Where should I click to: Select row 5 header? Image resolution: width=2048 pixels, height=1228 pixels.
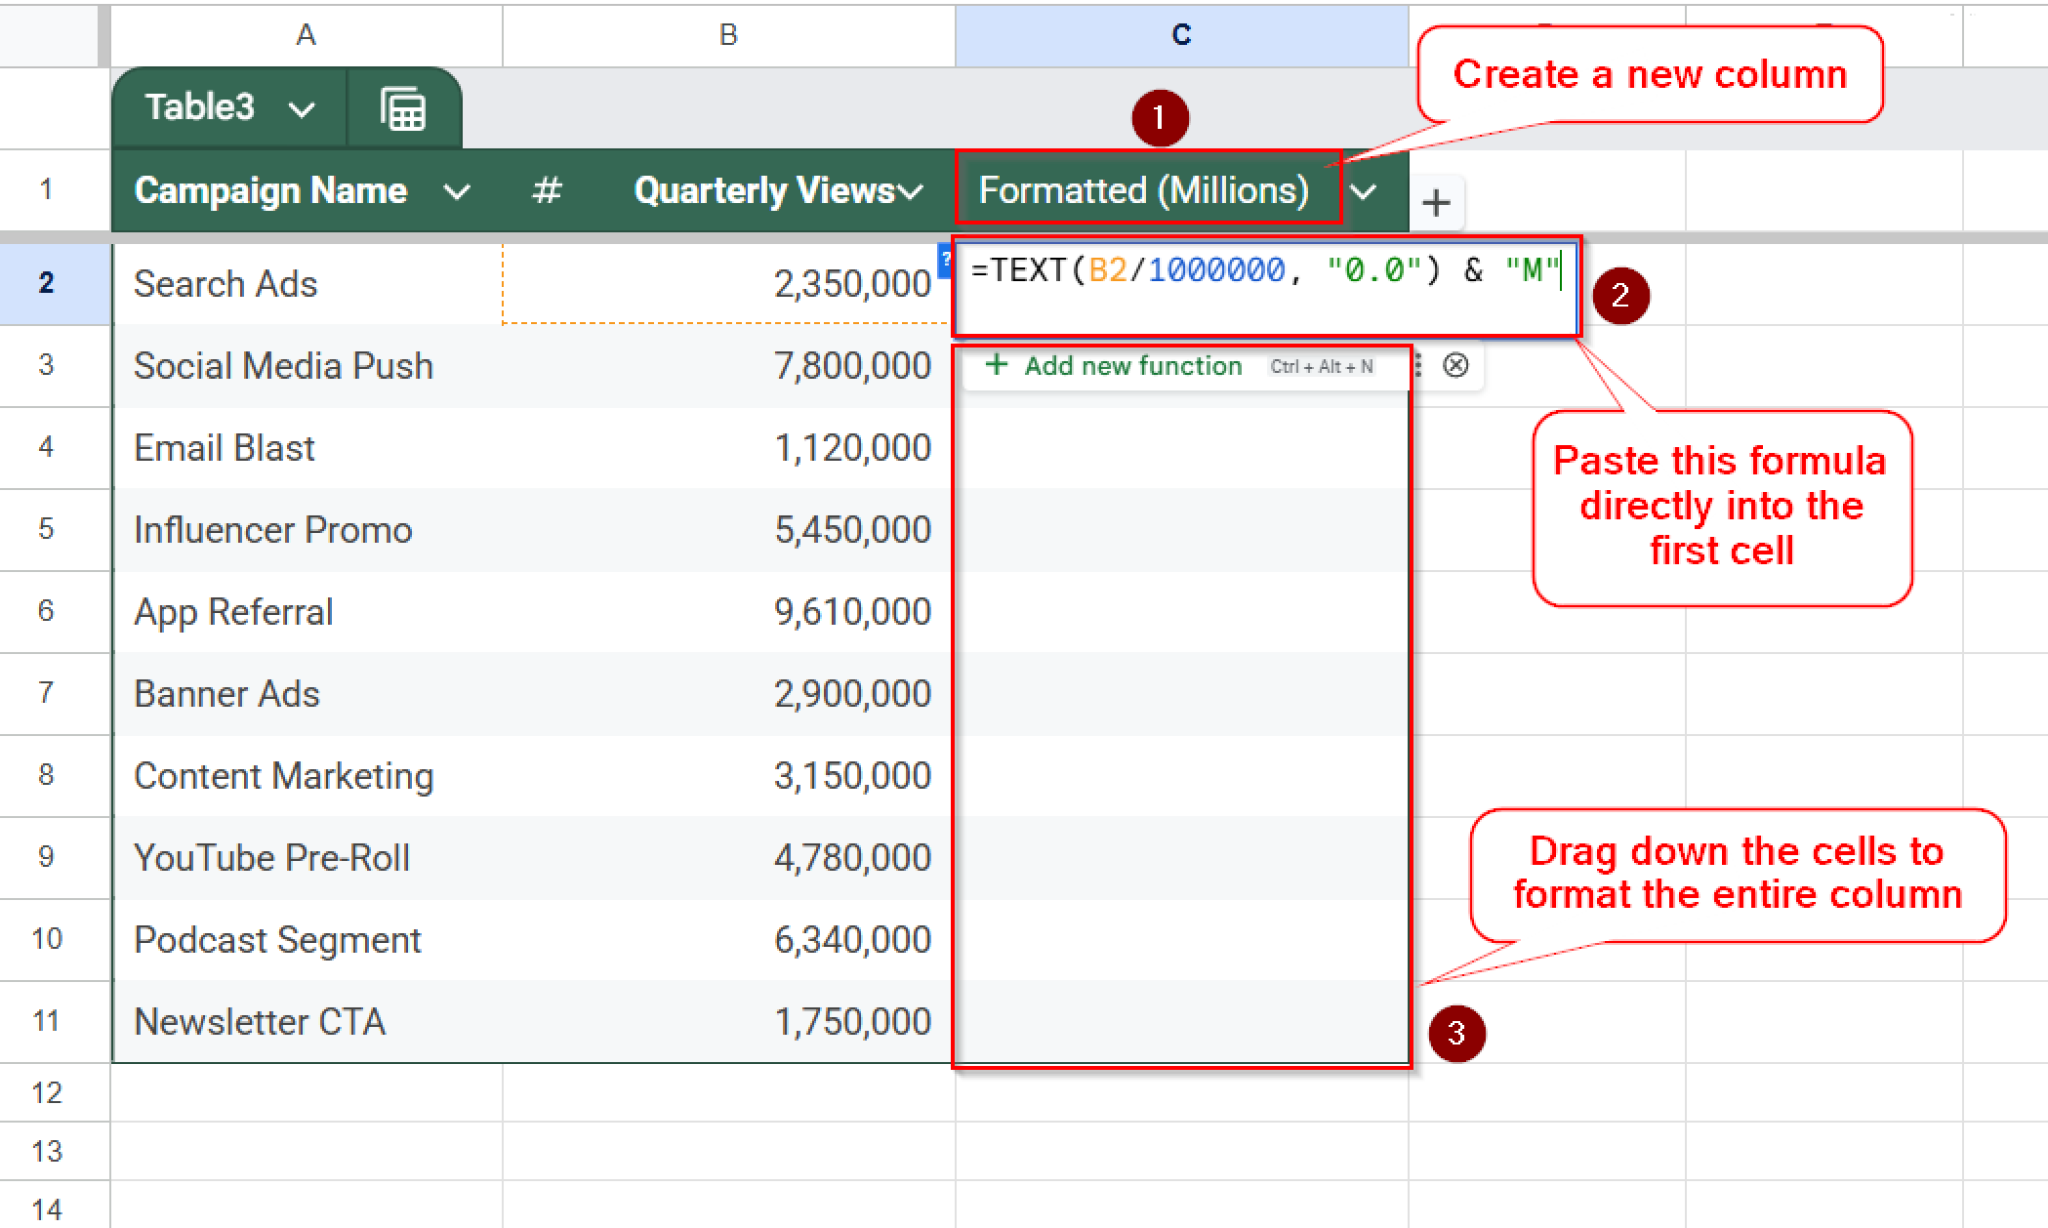[x=46, y=529]
